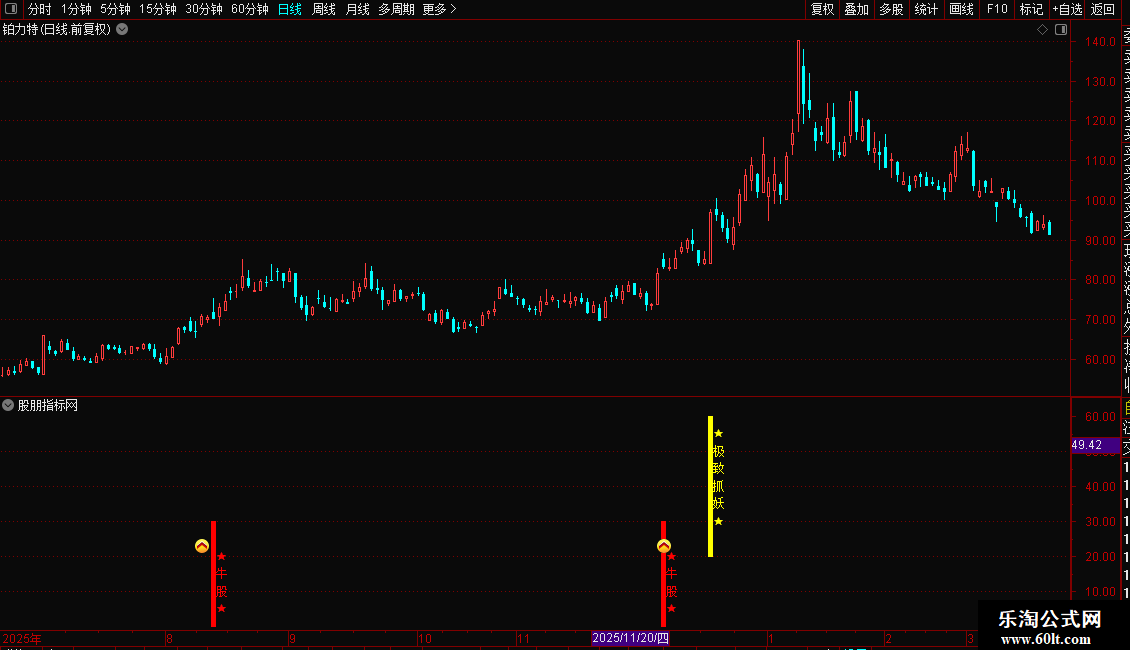
Task: Switch to 日线 daily chart
Action: 290,9
